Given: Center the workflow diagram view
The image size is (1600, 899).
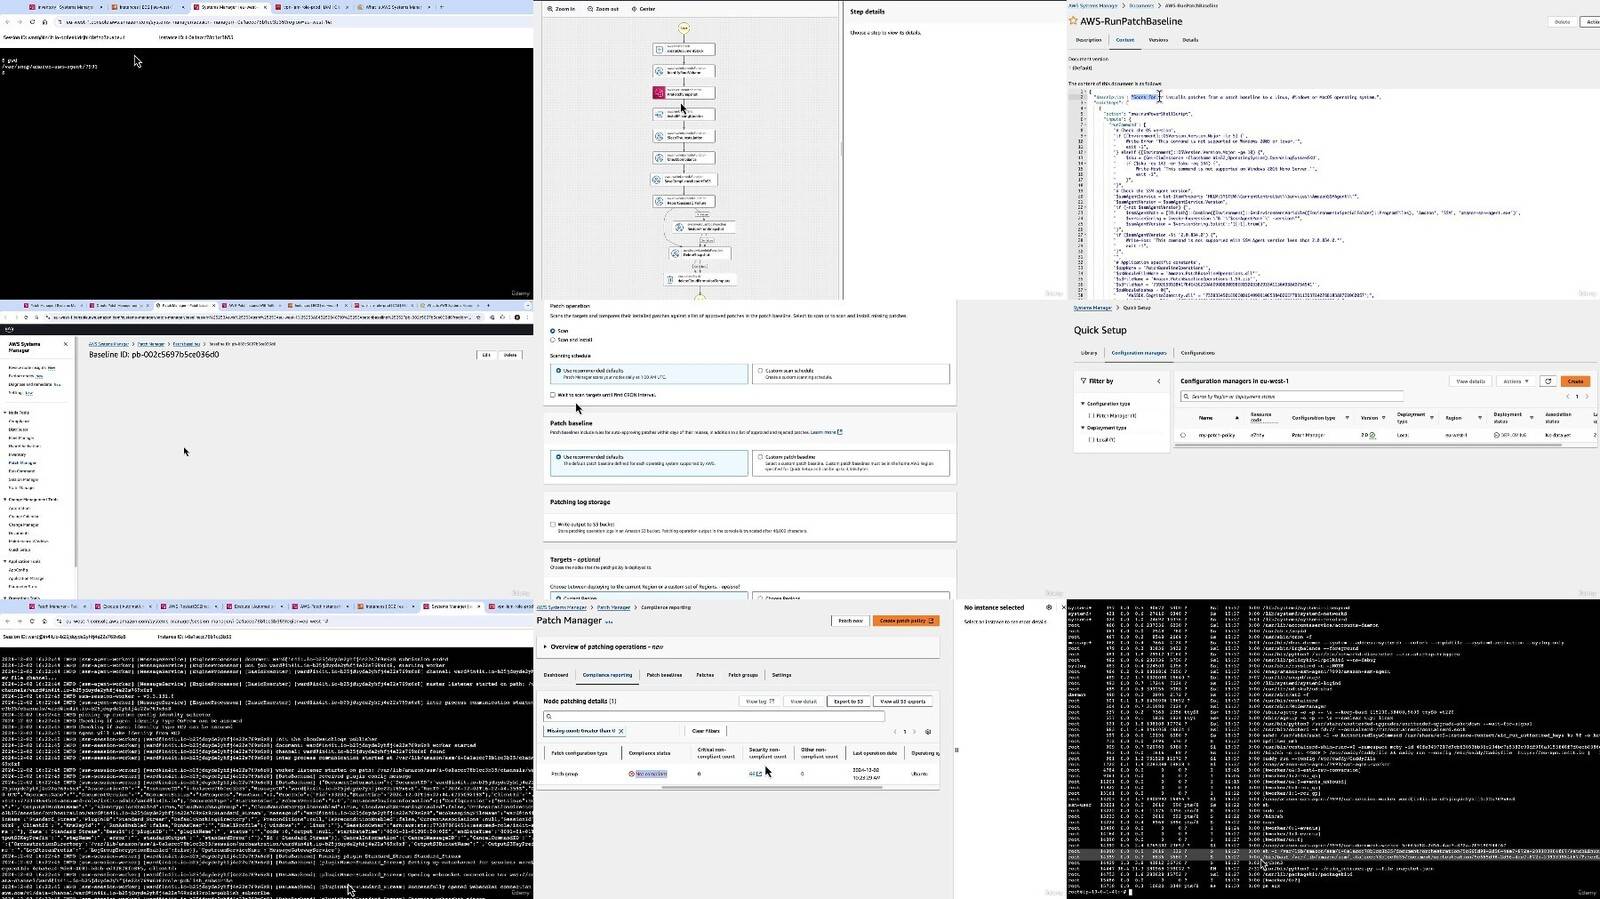Looking at the screenshot, I should (643, 9).
